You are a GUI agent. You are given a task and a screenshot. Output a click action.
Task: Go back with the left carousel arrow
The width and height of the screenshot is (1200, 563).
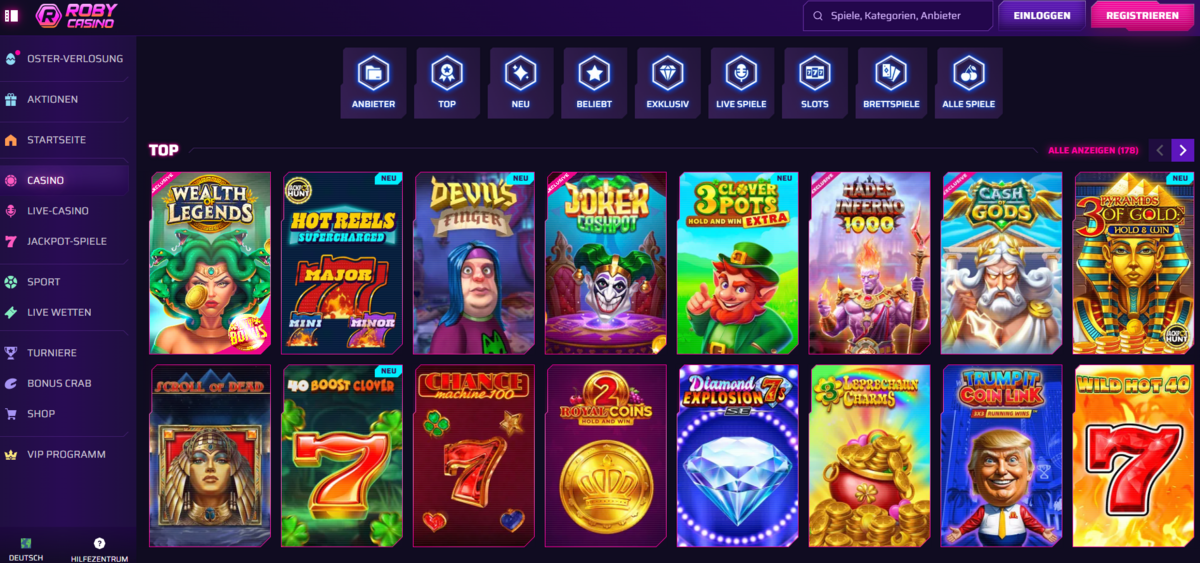pyautogui.click(x=1160, y=150)
